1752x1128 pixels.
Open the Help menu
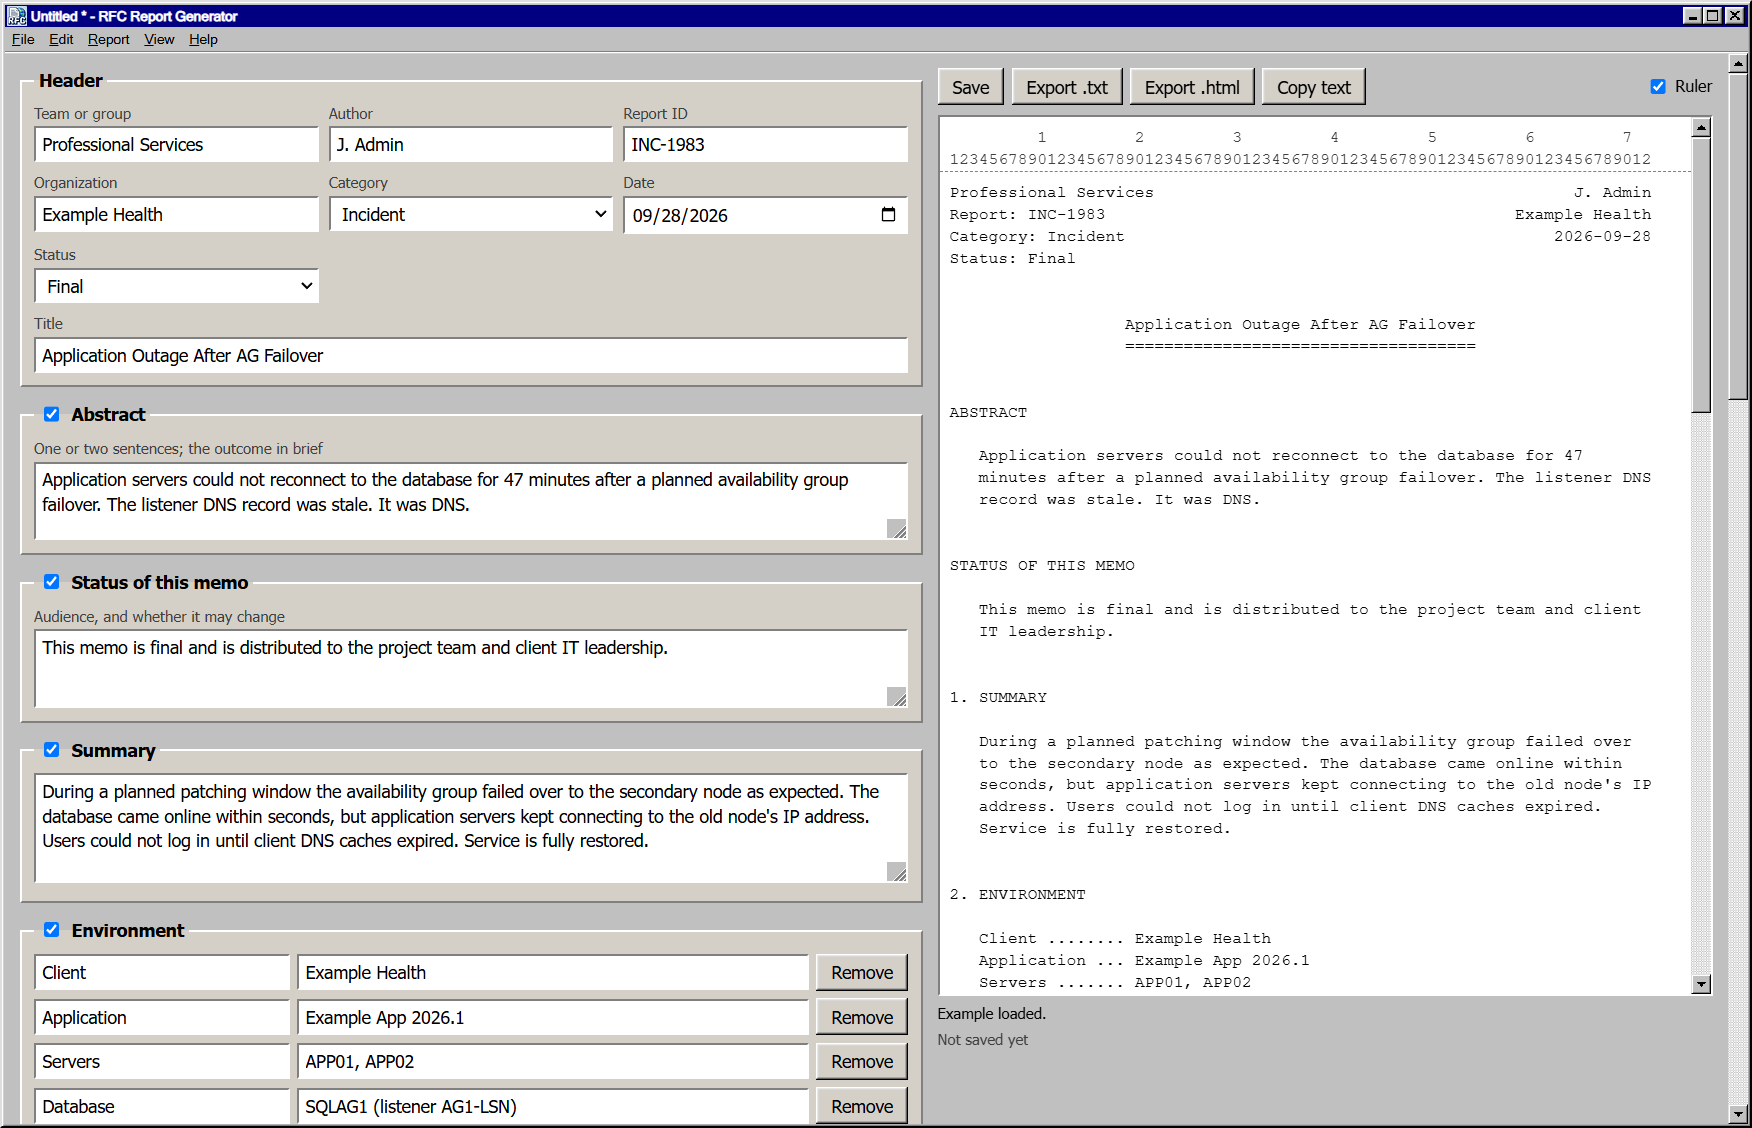(203, 39)
